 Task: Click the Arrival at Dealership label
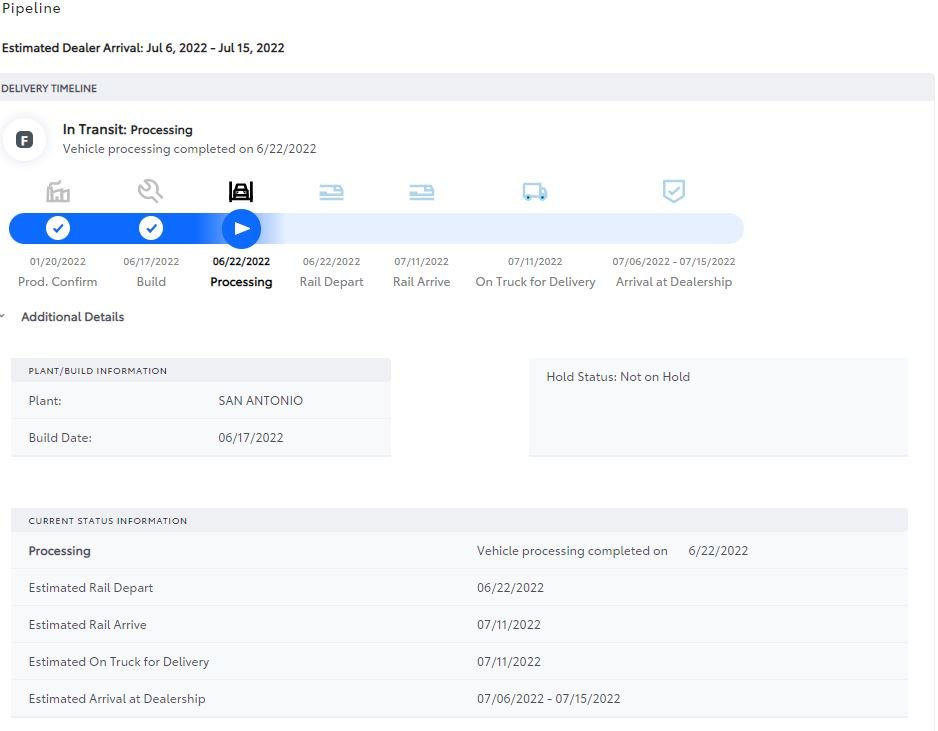(674, 282)
